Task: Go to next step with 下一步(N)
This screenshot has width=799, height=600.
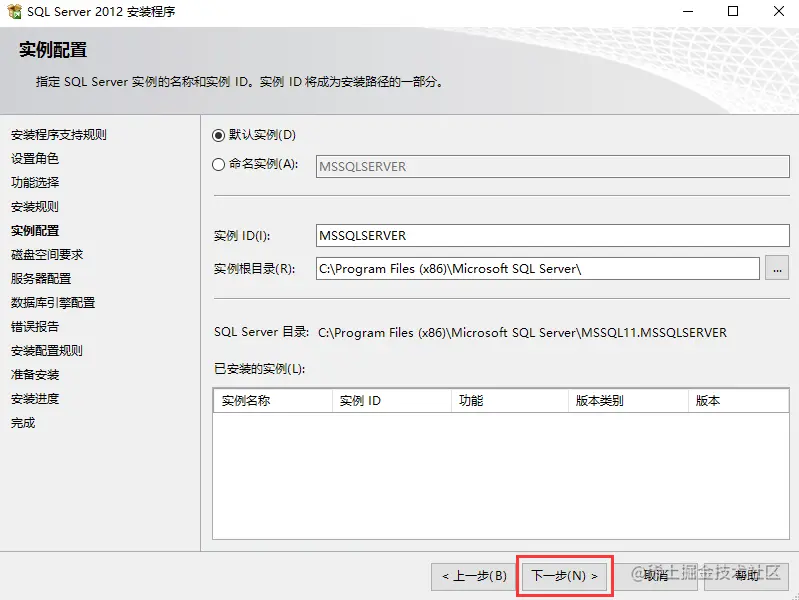Action: click(x=564, y=576)
